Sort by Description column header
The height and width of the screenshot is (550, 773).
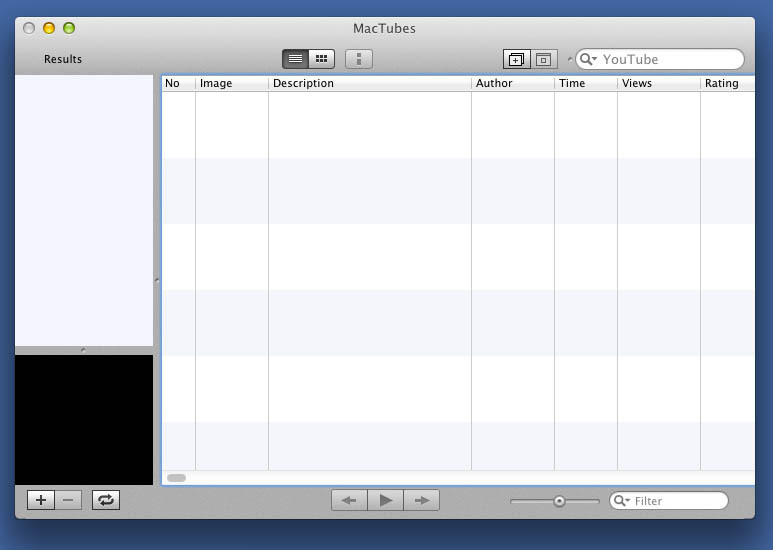click(370, 83)
